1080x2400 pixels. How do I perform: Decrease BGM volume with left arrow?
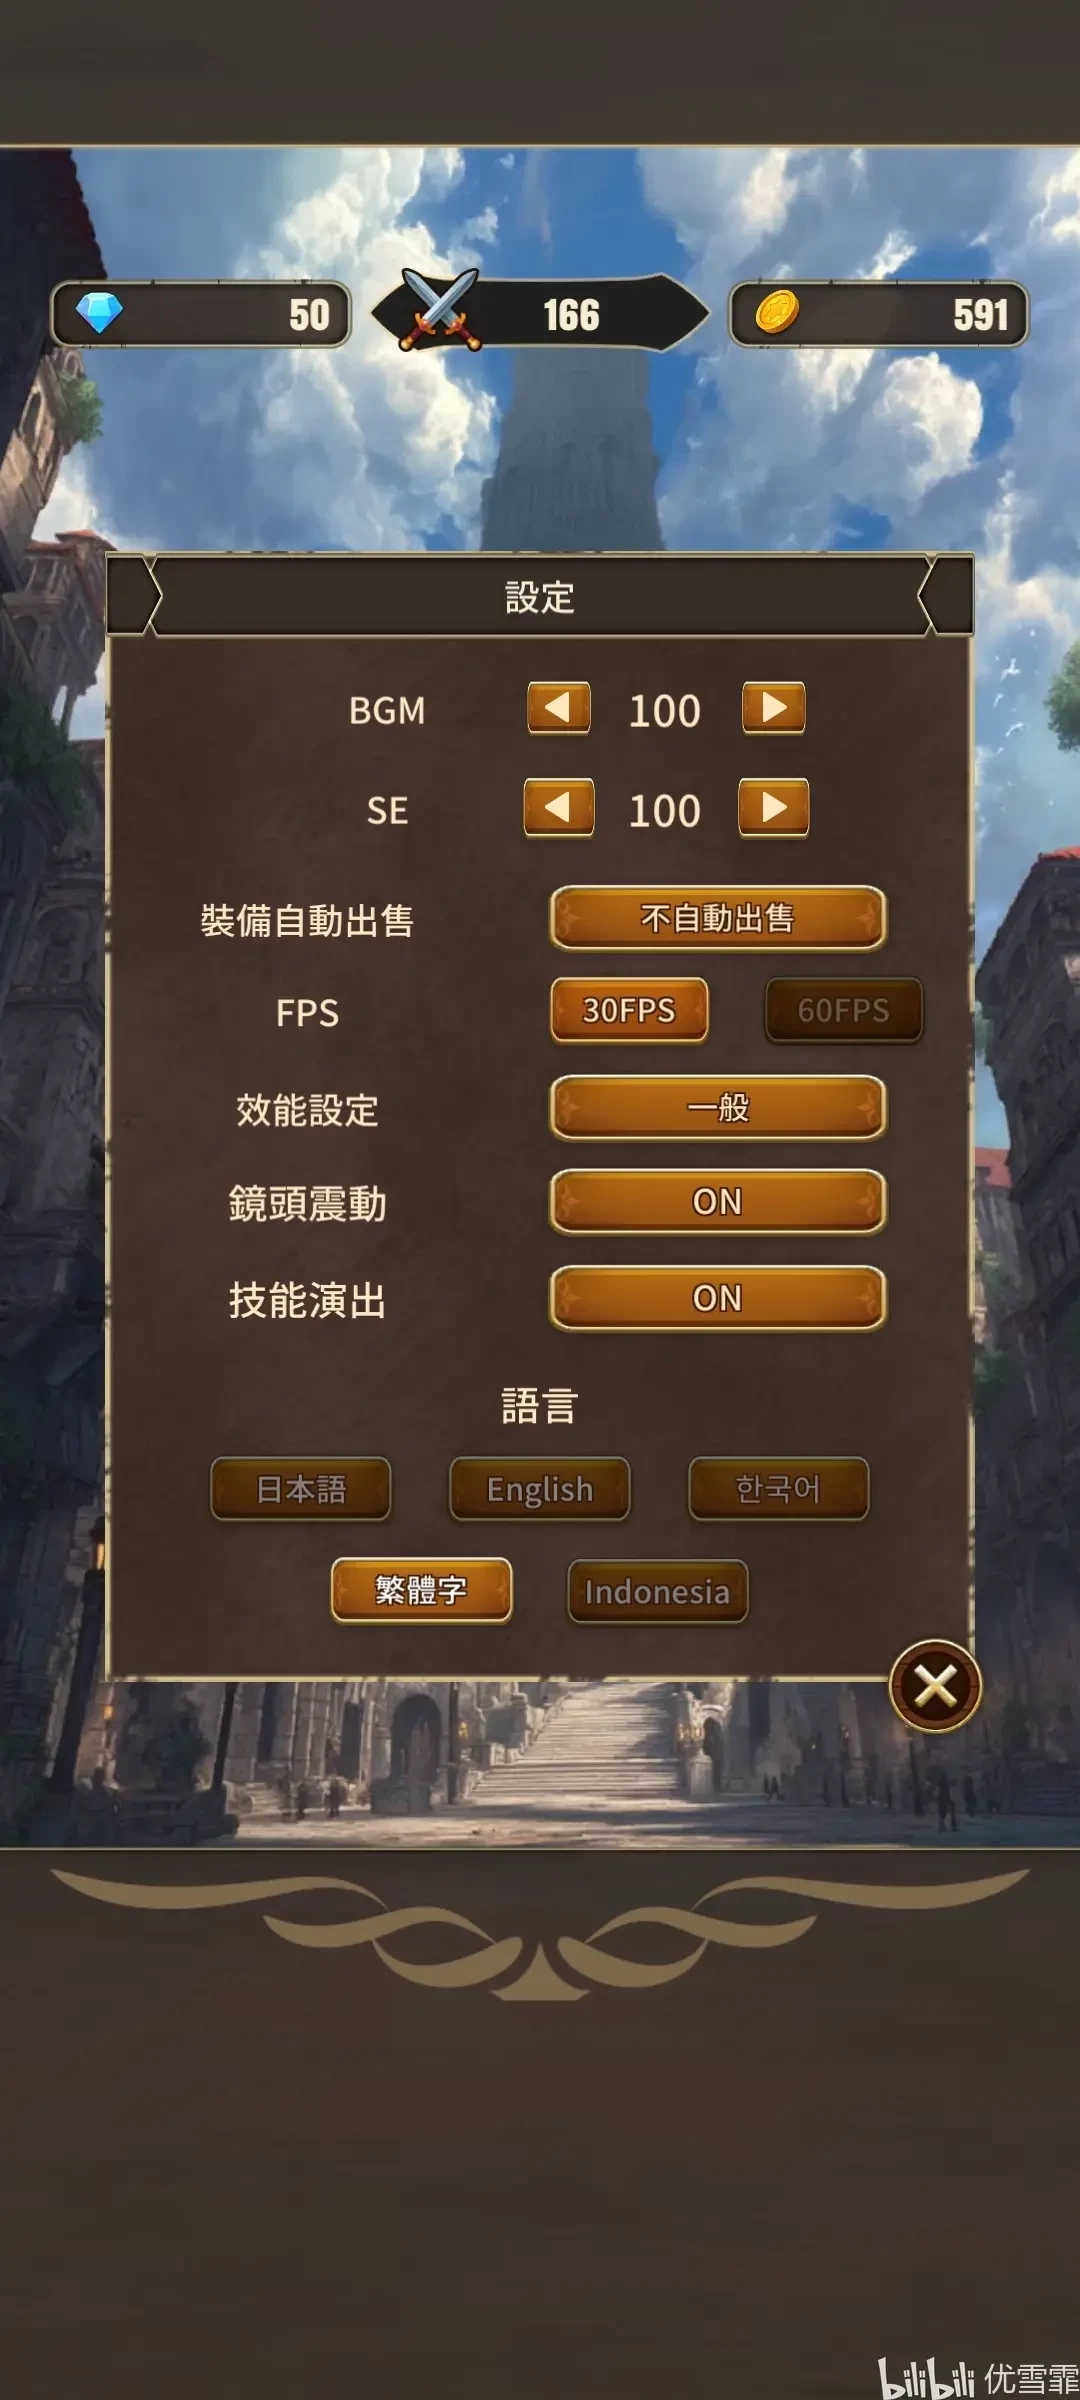(x=558, y=709)
